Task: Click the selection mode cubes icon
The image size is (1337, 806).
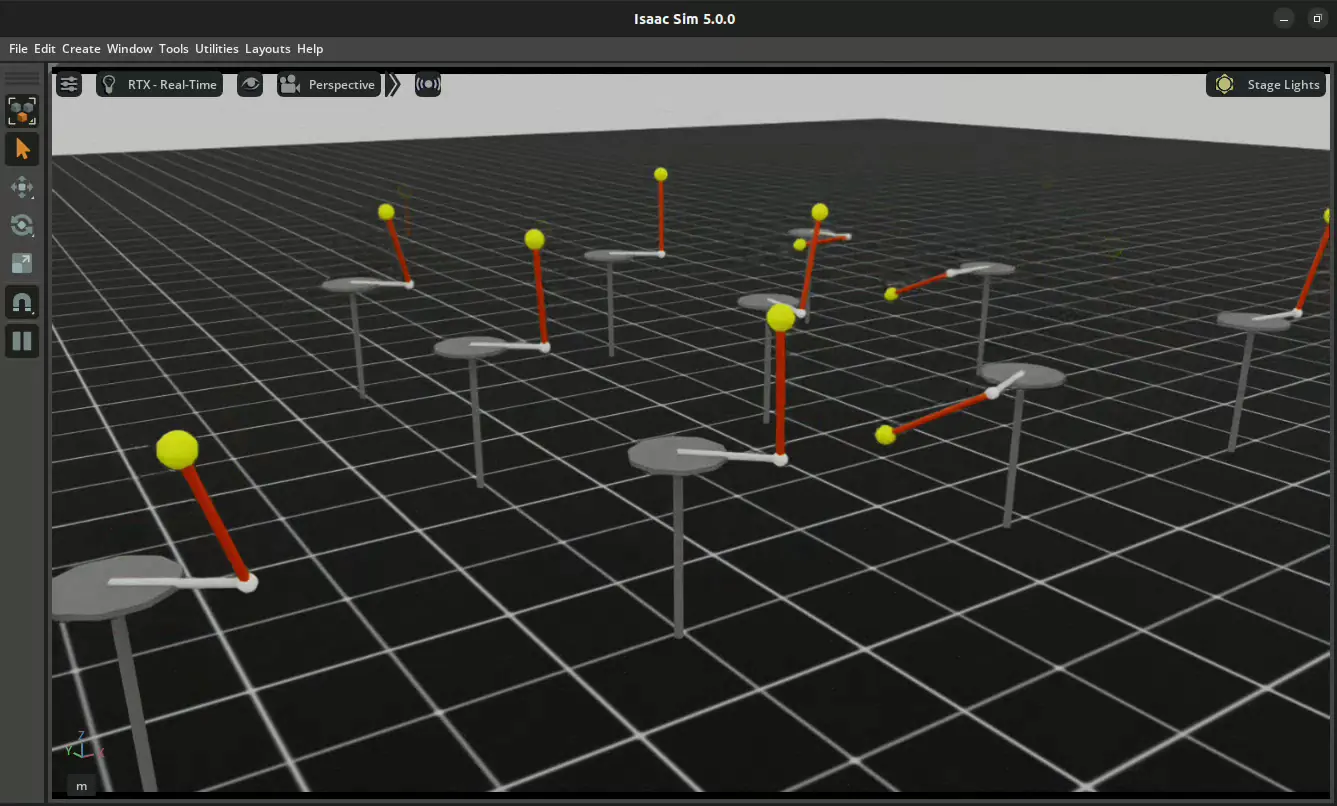Action: click(22, 111)
